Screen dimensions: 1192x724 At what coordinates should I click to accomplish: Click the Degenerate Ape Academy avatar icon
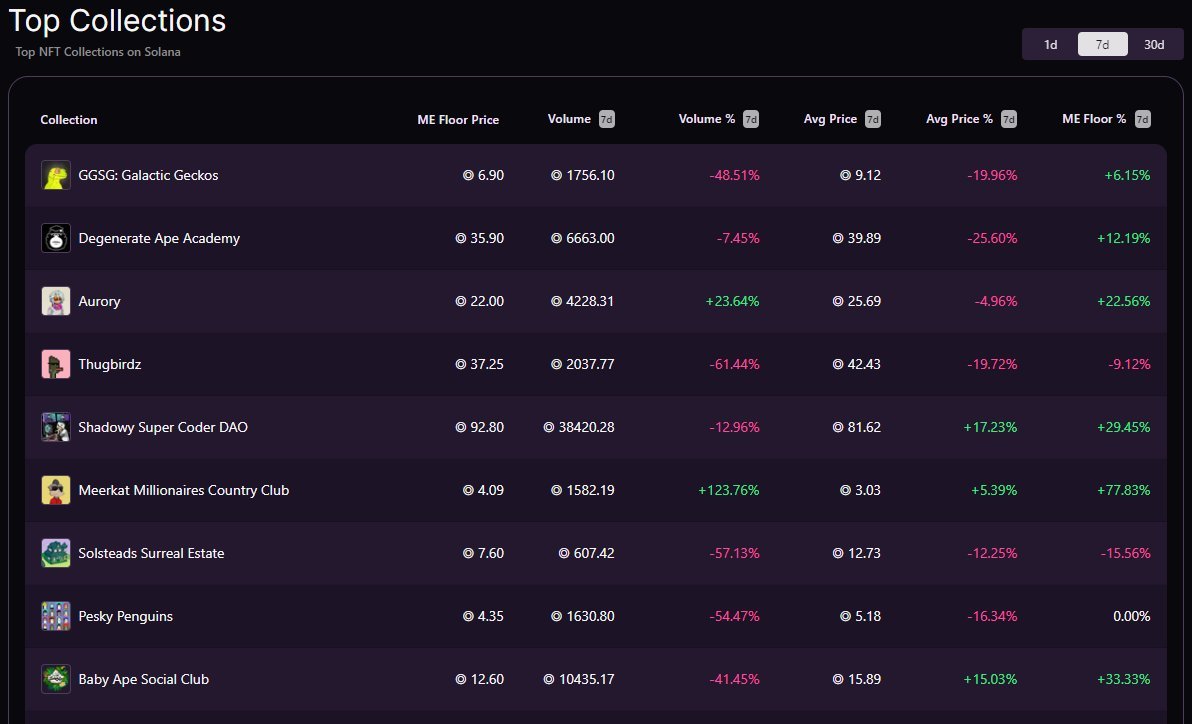55,238
